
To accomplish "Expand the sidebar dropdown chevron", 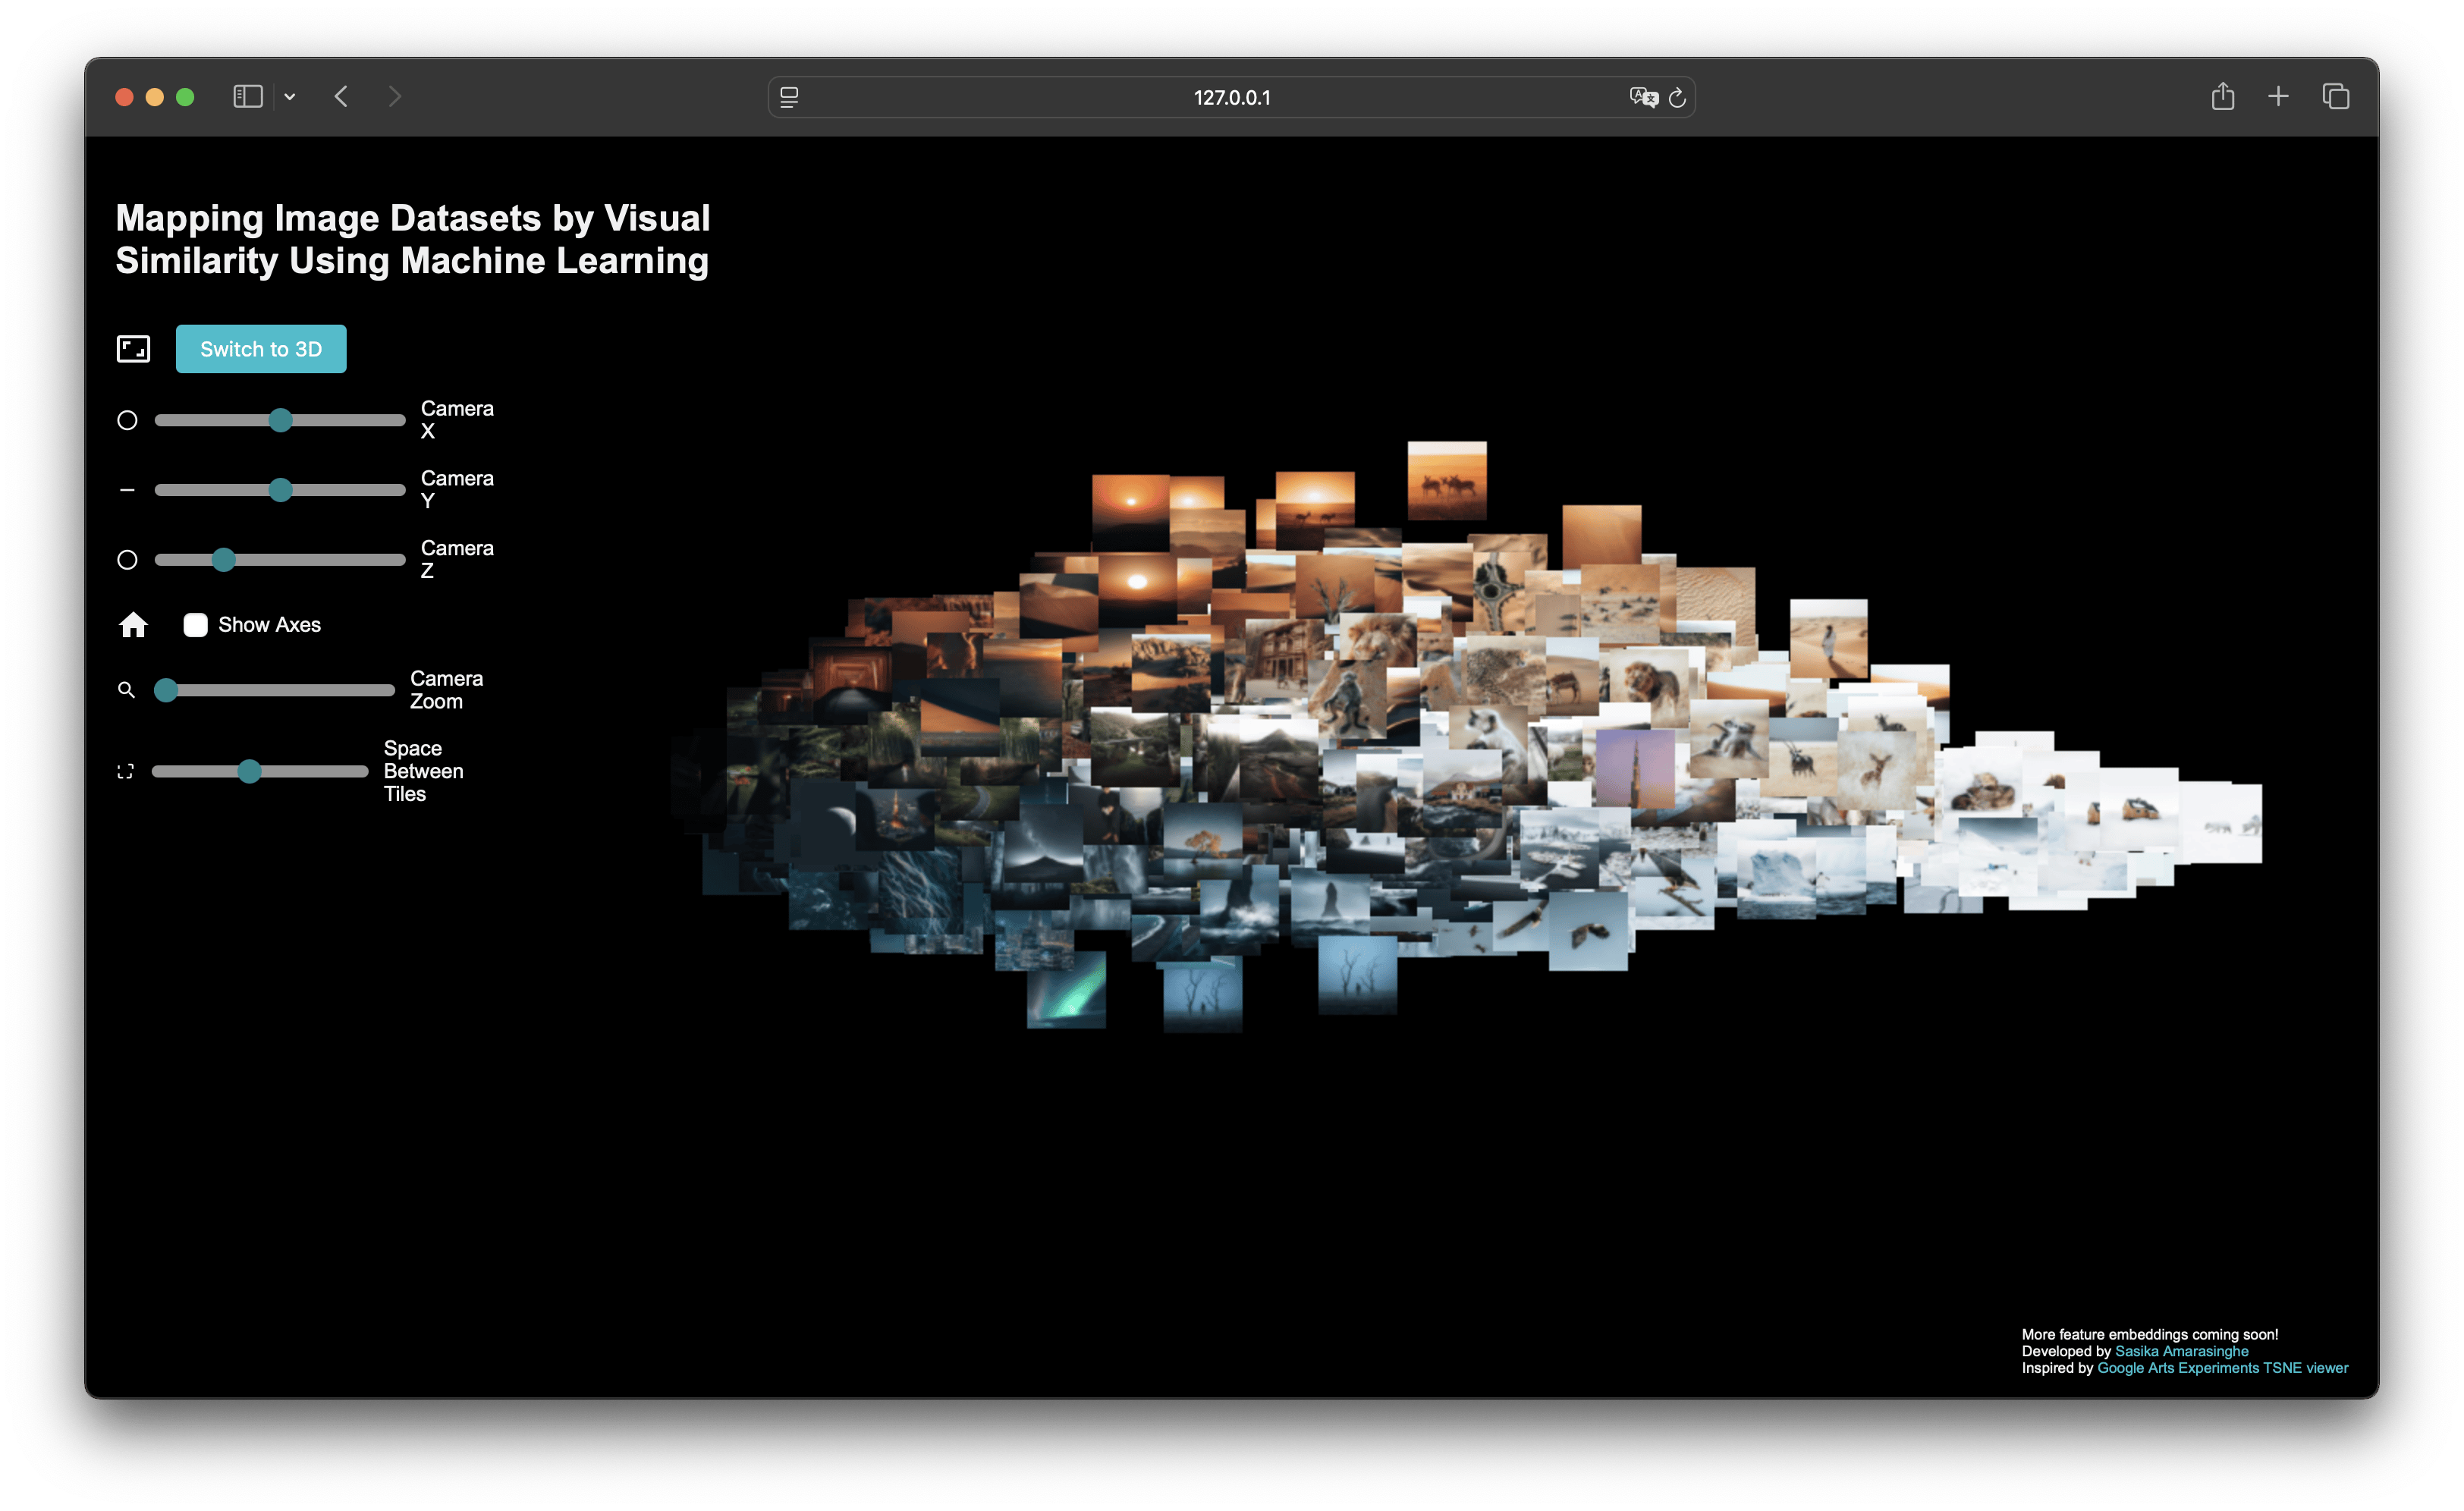I will click(290, 97).
